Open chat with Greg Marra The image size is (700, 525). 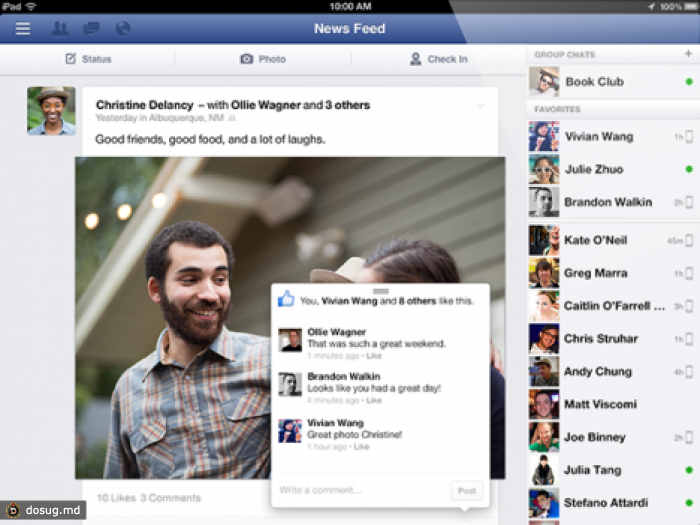[612, 273]
